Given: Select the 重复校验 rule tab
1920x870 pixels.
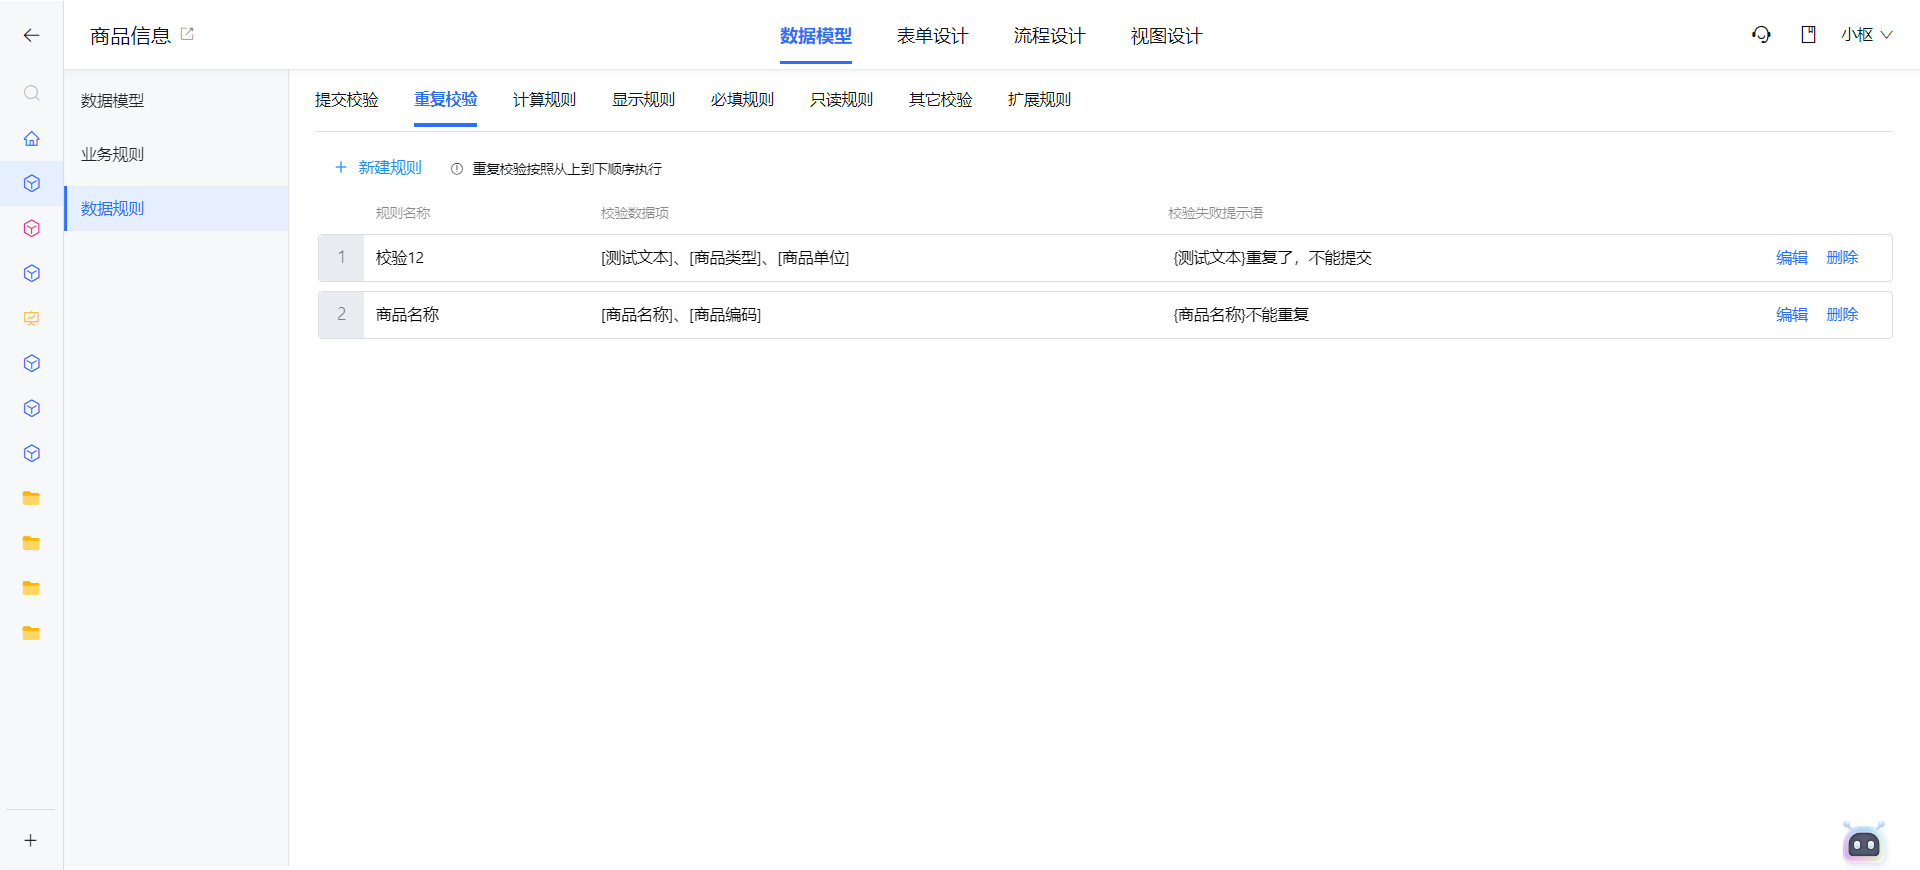Looking at the screenshot, I should click(445, 100).
